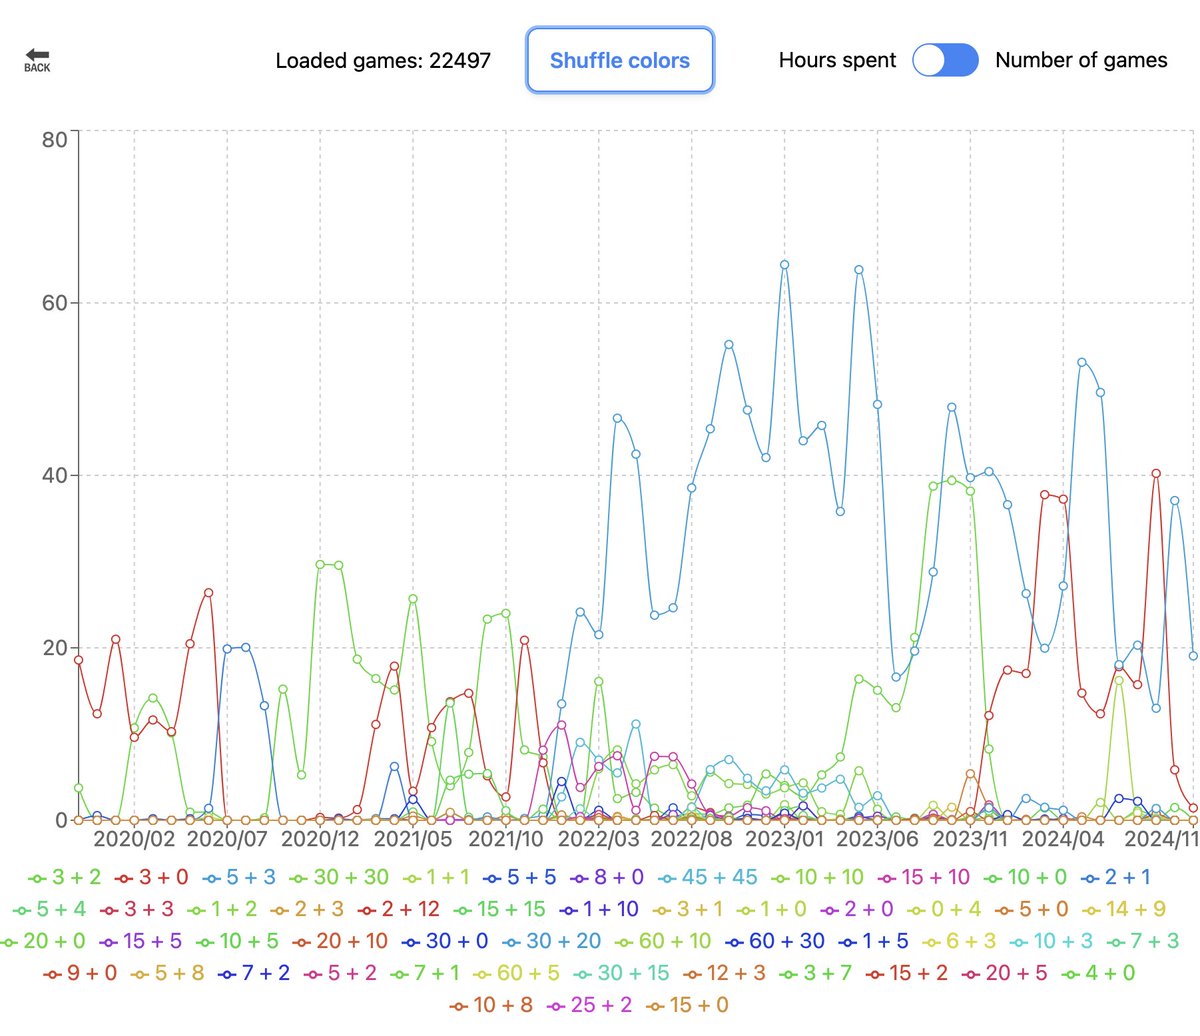This screenshot has width=1200, height=1036.
Task: Click the 15 + 10 legend entry
Action: click(923, 877)
